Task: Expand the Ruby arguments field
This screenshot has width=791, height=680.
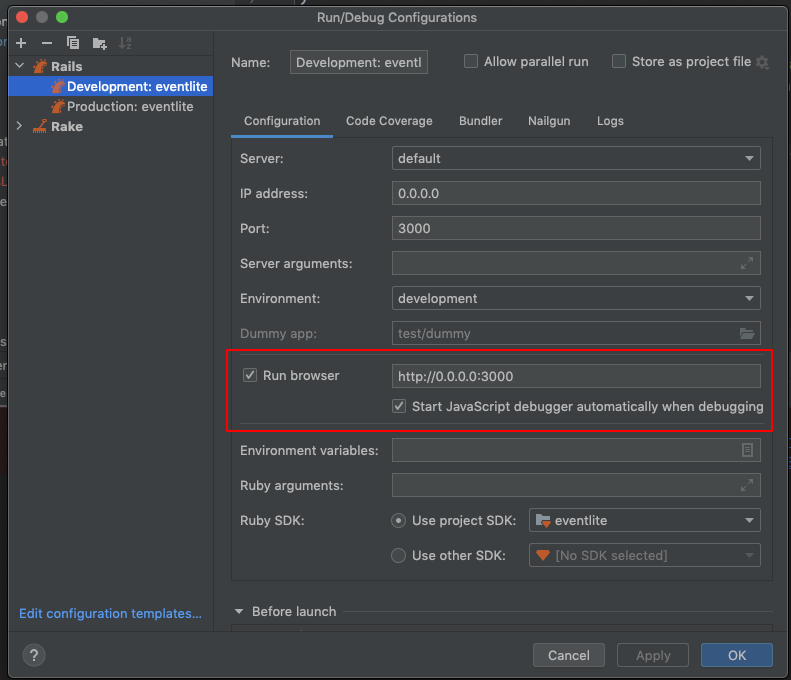Action: 747,485
